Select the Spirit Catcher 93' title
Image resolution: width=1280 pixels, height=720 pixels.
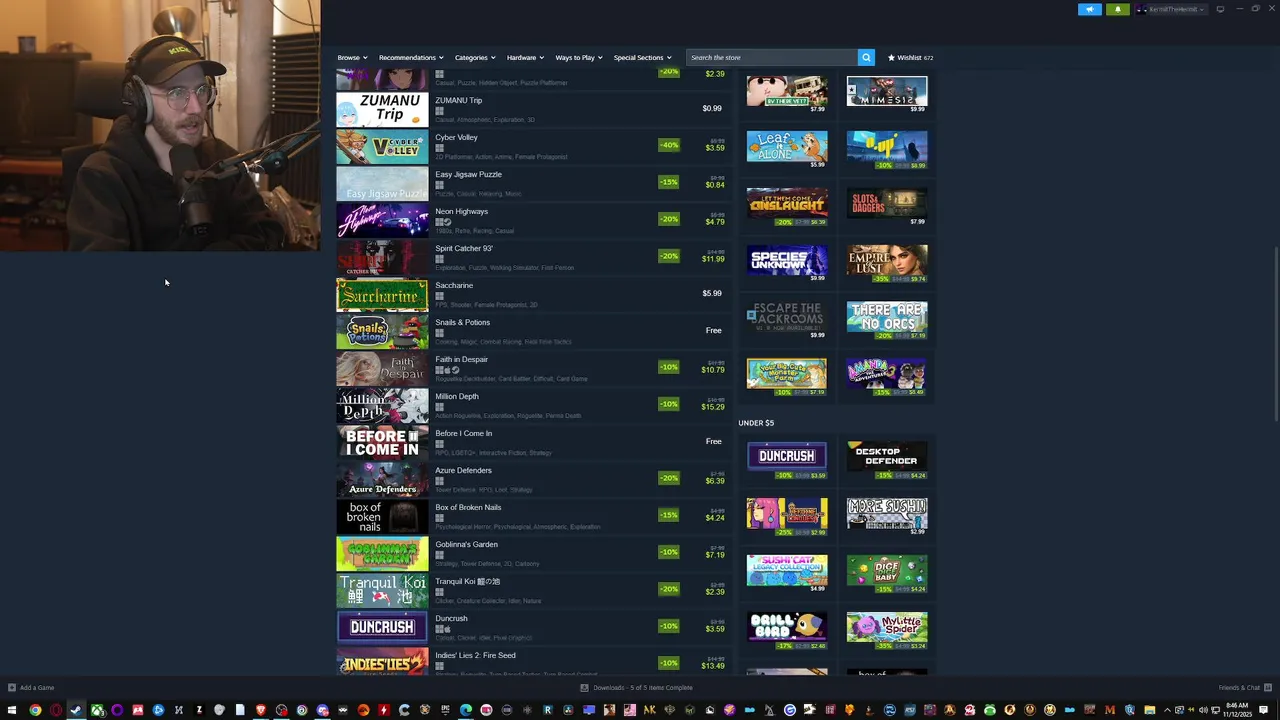pos(464,248)
